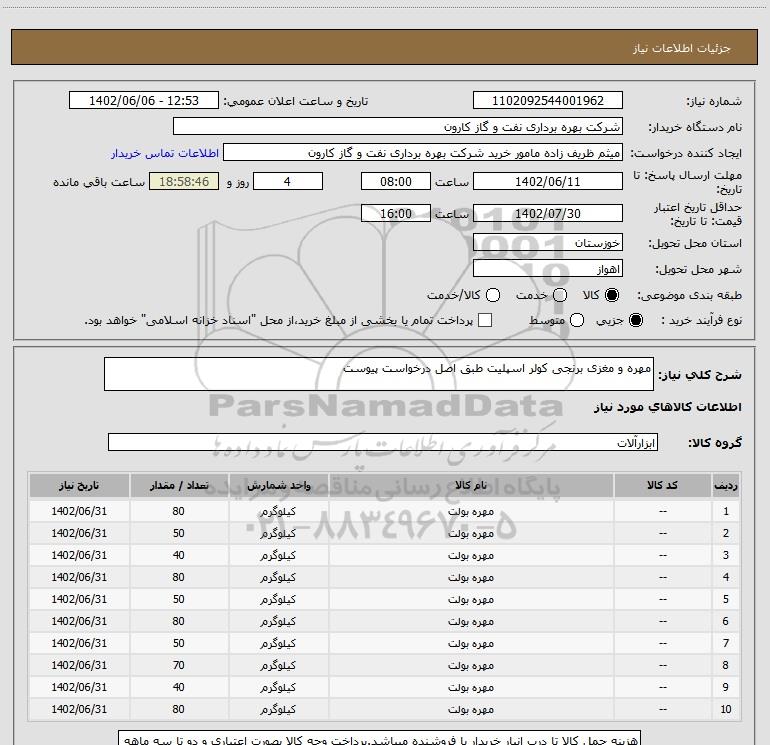Open the اطلاعات تماس خریدار link
The height and width of the screenshot is (745, 770).
tap(165, 153)
